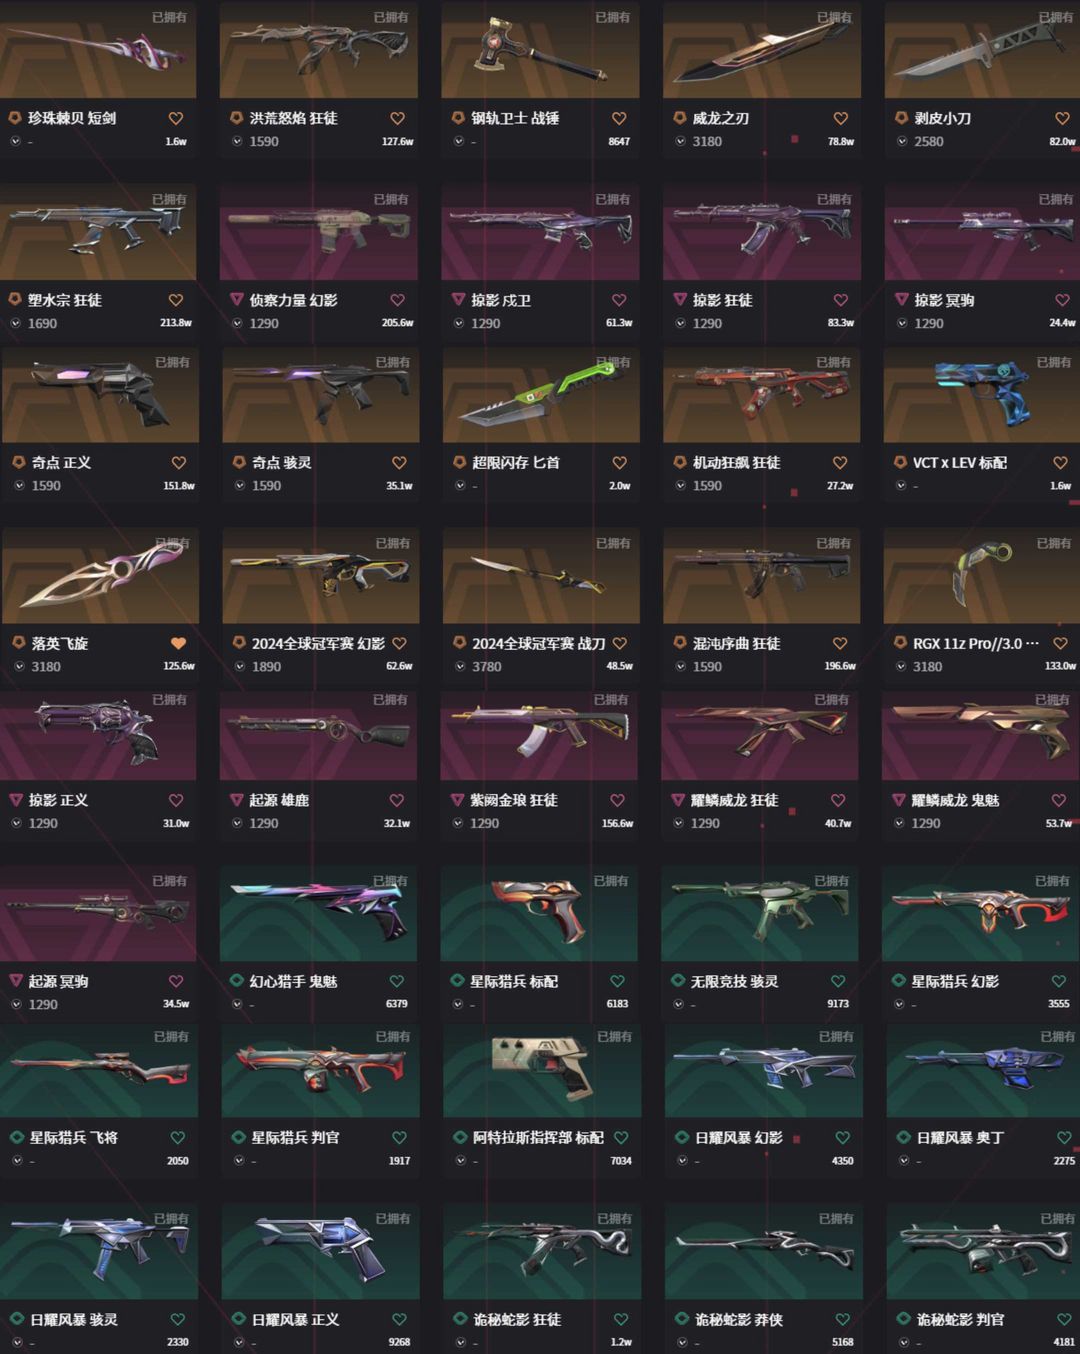Click the tier icon beside 紫阙金琅 狂徒
The height and width of the screenshot is (1354, 1080).
point(458,800)
